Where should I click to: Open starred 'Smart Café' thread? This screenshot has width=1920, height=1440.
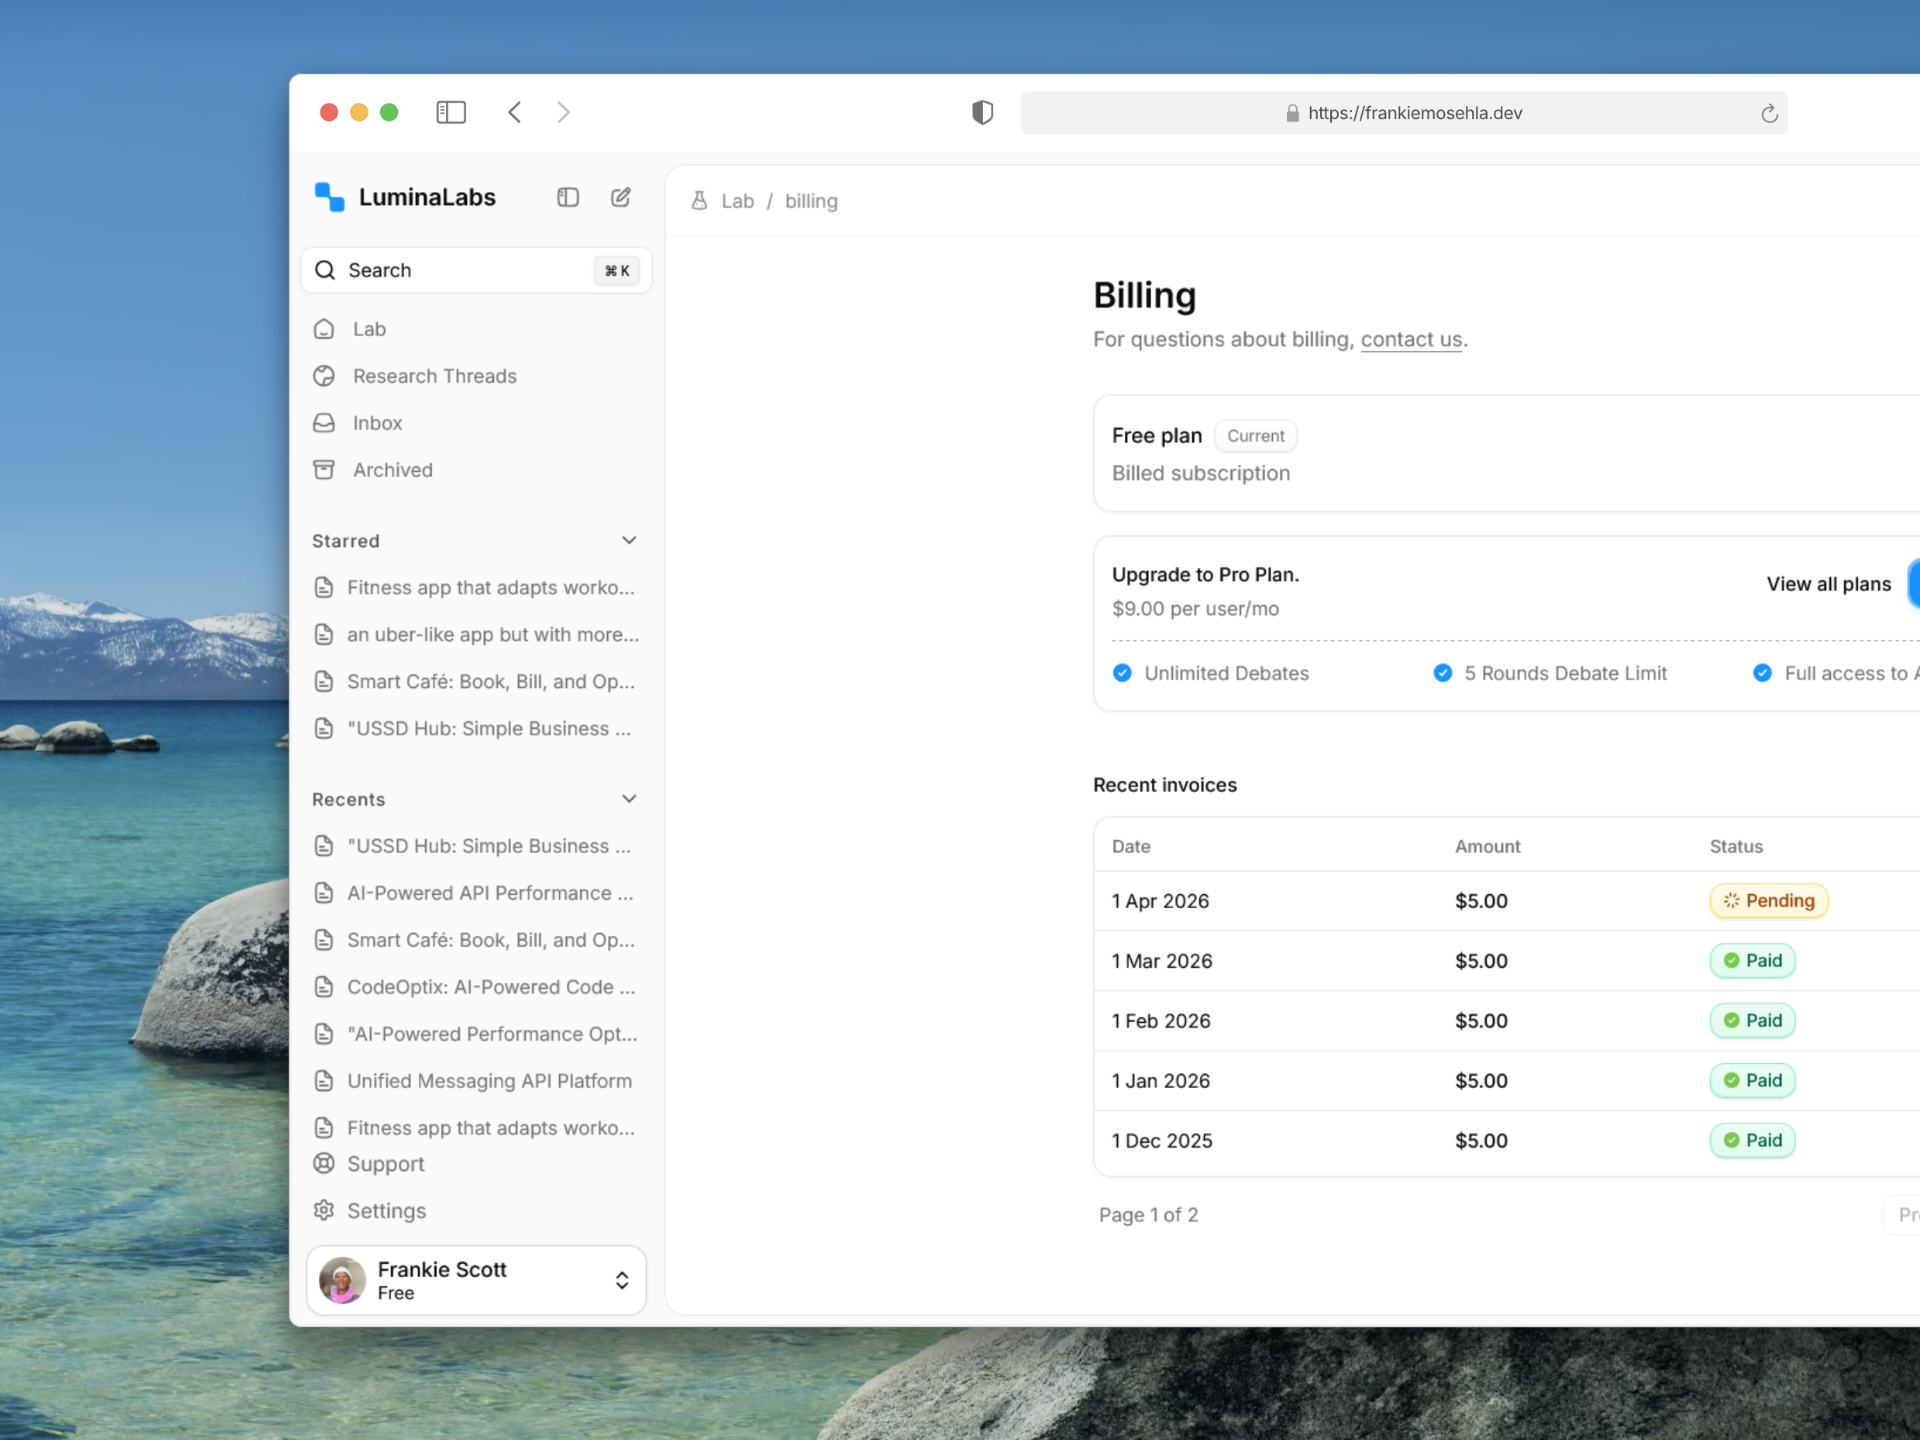pos(476,682)
